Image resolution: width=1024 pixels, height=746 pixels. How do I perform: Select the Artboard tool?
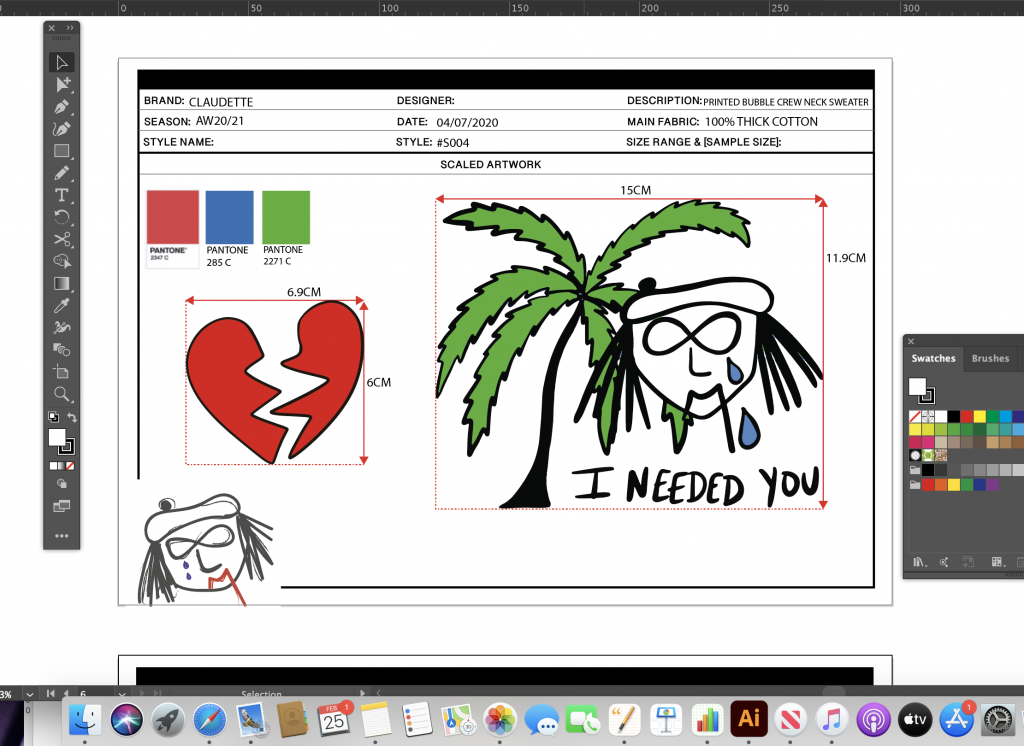click(x=61, y=372)
